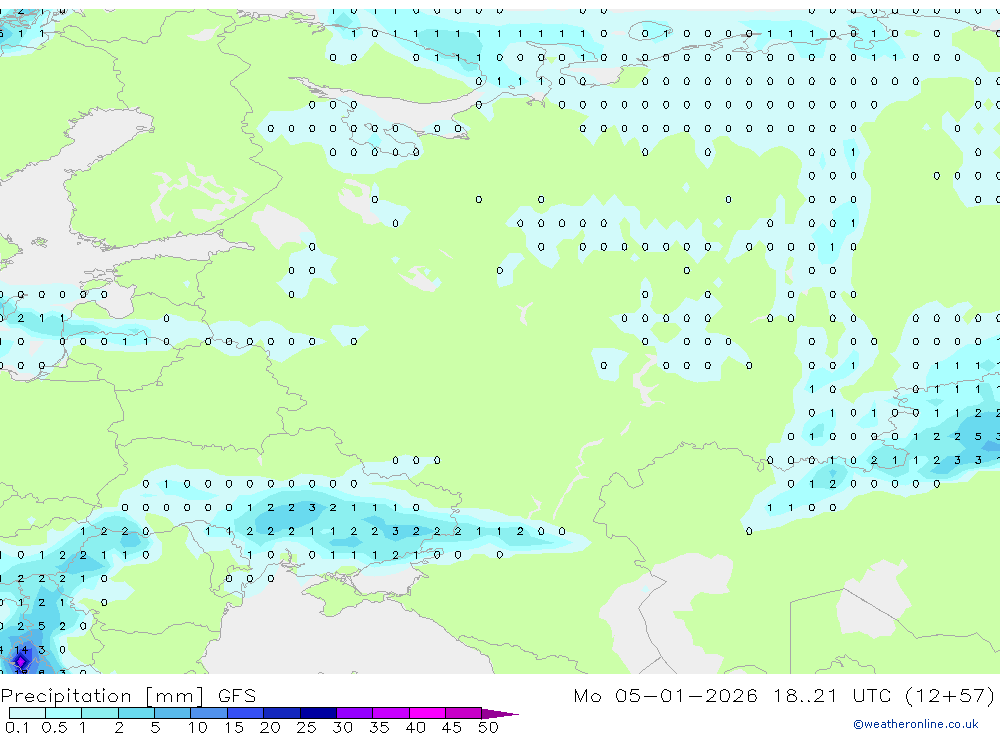Click the legend arrow tip above 50

(499, 713)
